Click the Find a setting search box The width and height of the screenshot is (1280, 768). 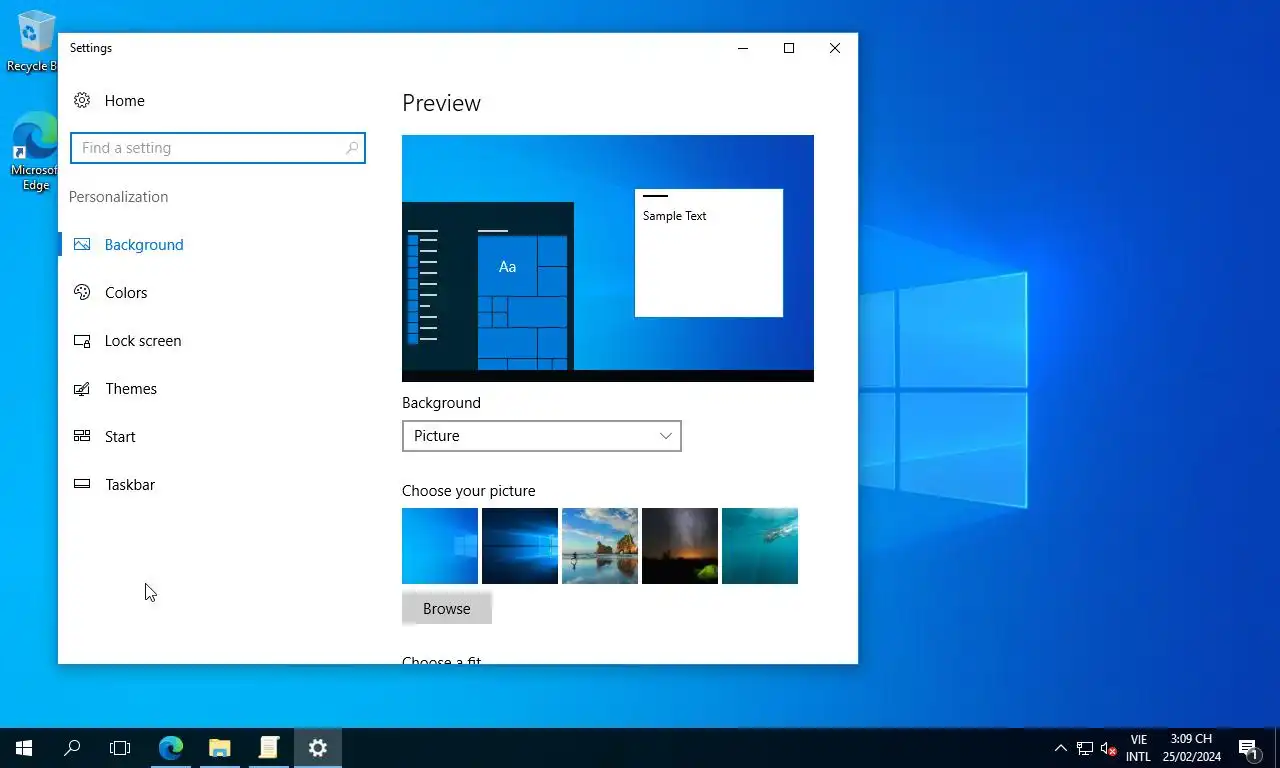218,148
